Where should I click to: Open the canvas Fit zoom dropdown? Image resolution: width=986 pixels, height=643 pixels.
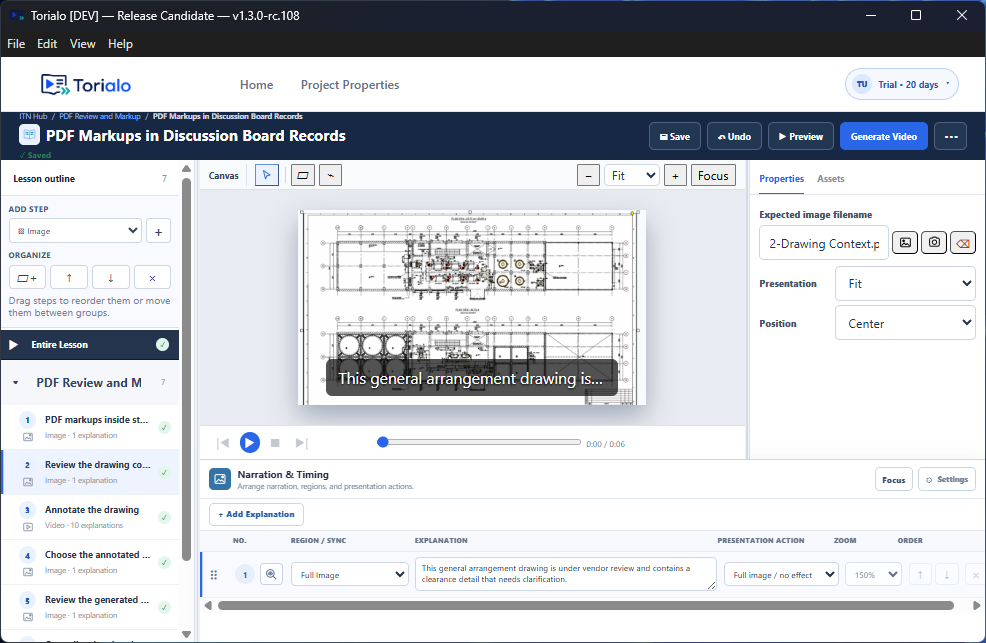pyautogui.click(x=631, y=176)
